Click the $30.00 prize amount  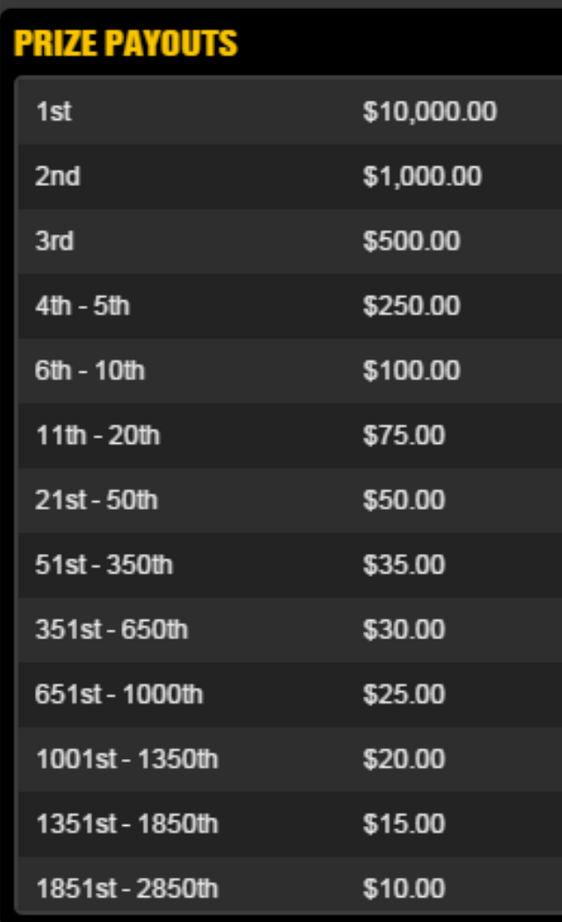click(x=404, y=629)
